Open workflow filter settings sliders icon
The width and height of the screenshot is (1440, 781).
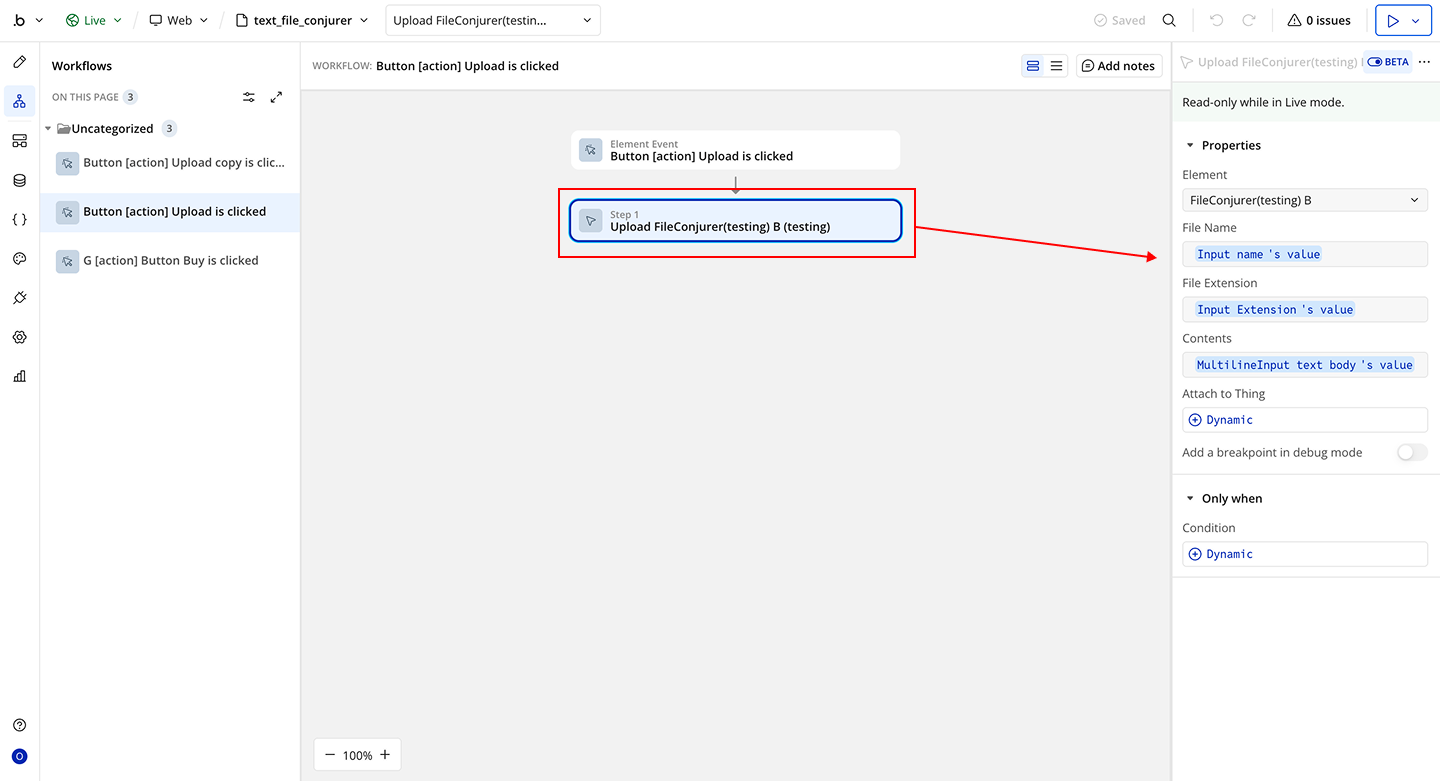coord(249,97)
